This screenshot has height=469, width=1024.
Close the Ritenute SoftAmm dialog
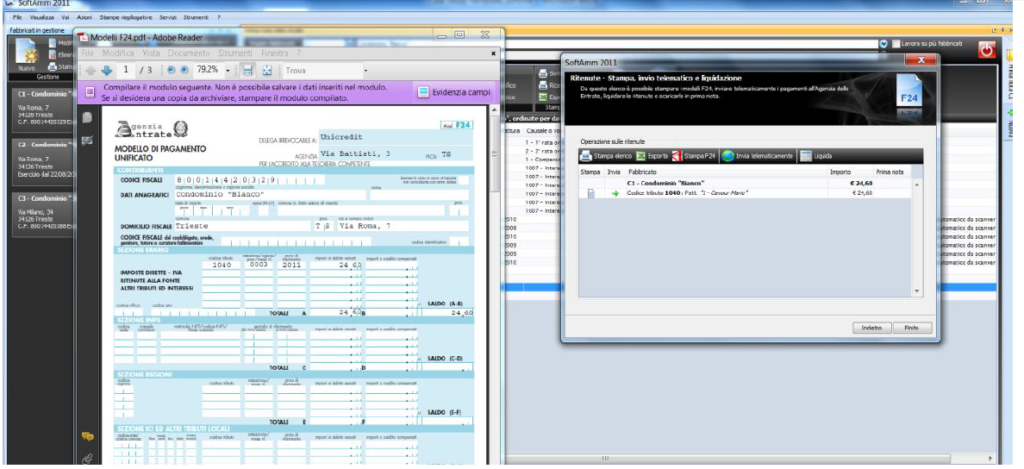(921, 60)
